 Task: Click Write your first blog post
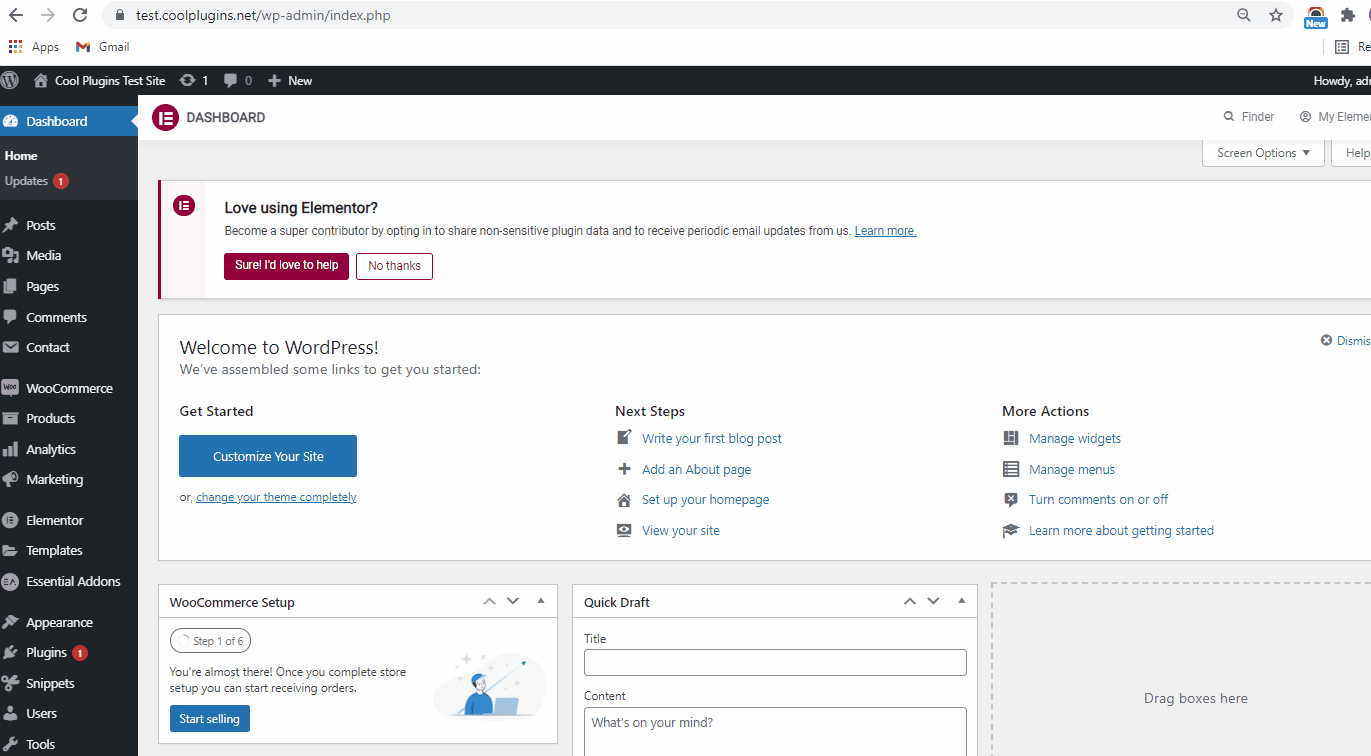(x=712, y=438)
